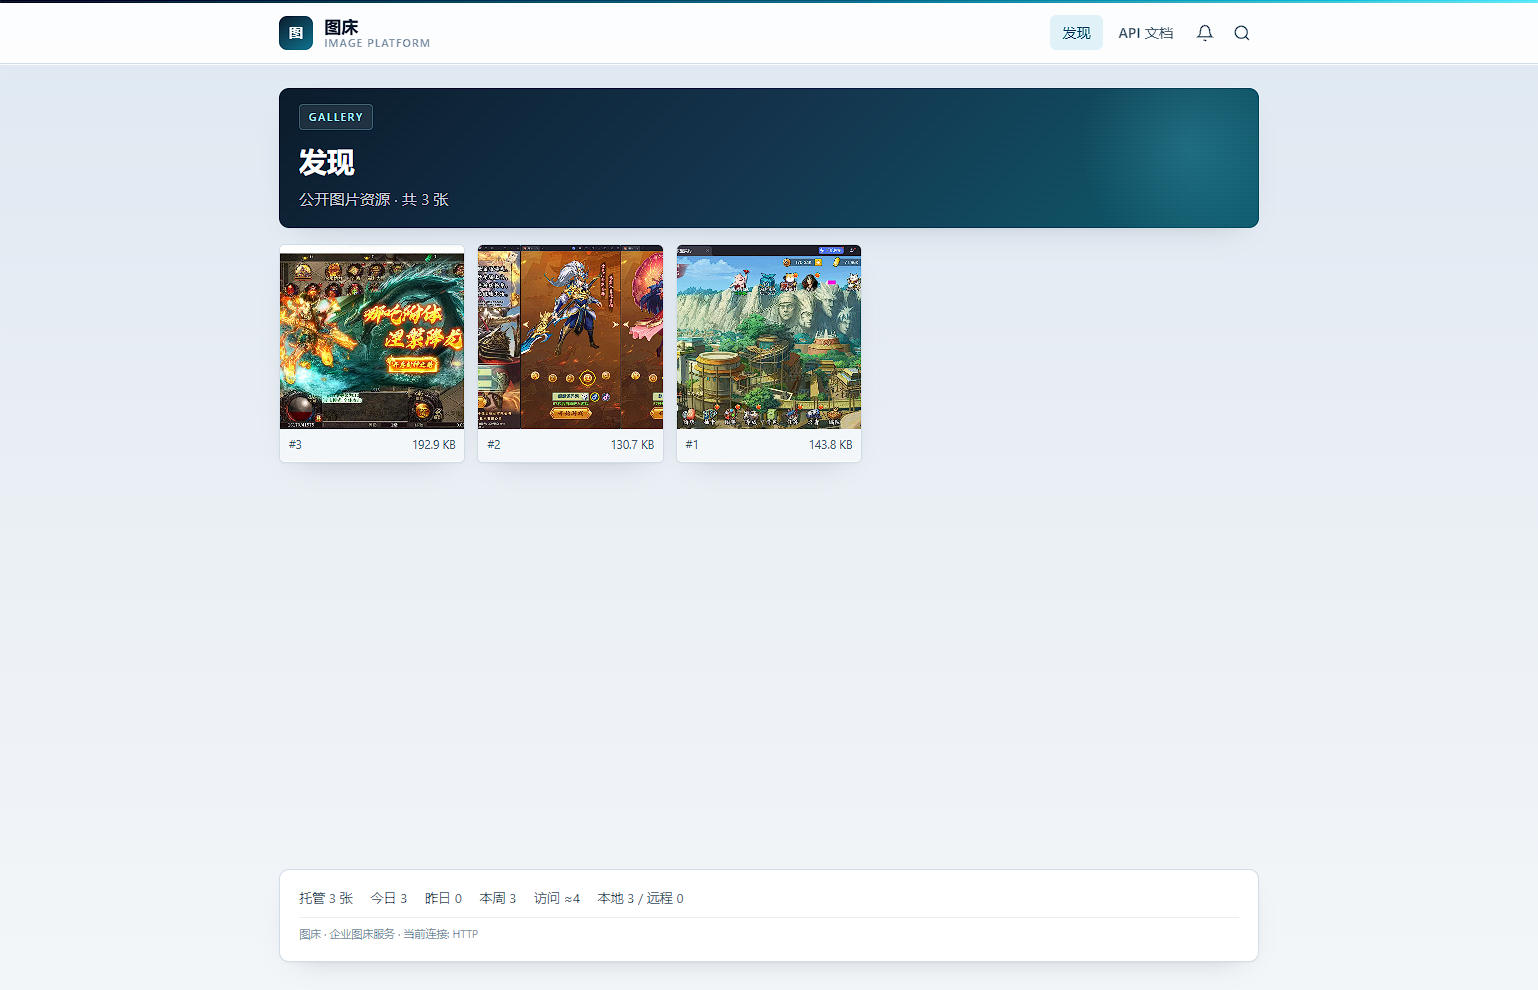The image size is (1538, 990).
Task: Open the 发现 navigation tab
Action: [x=1076, y=33]
